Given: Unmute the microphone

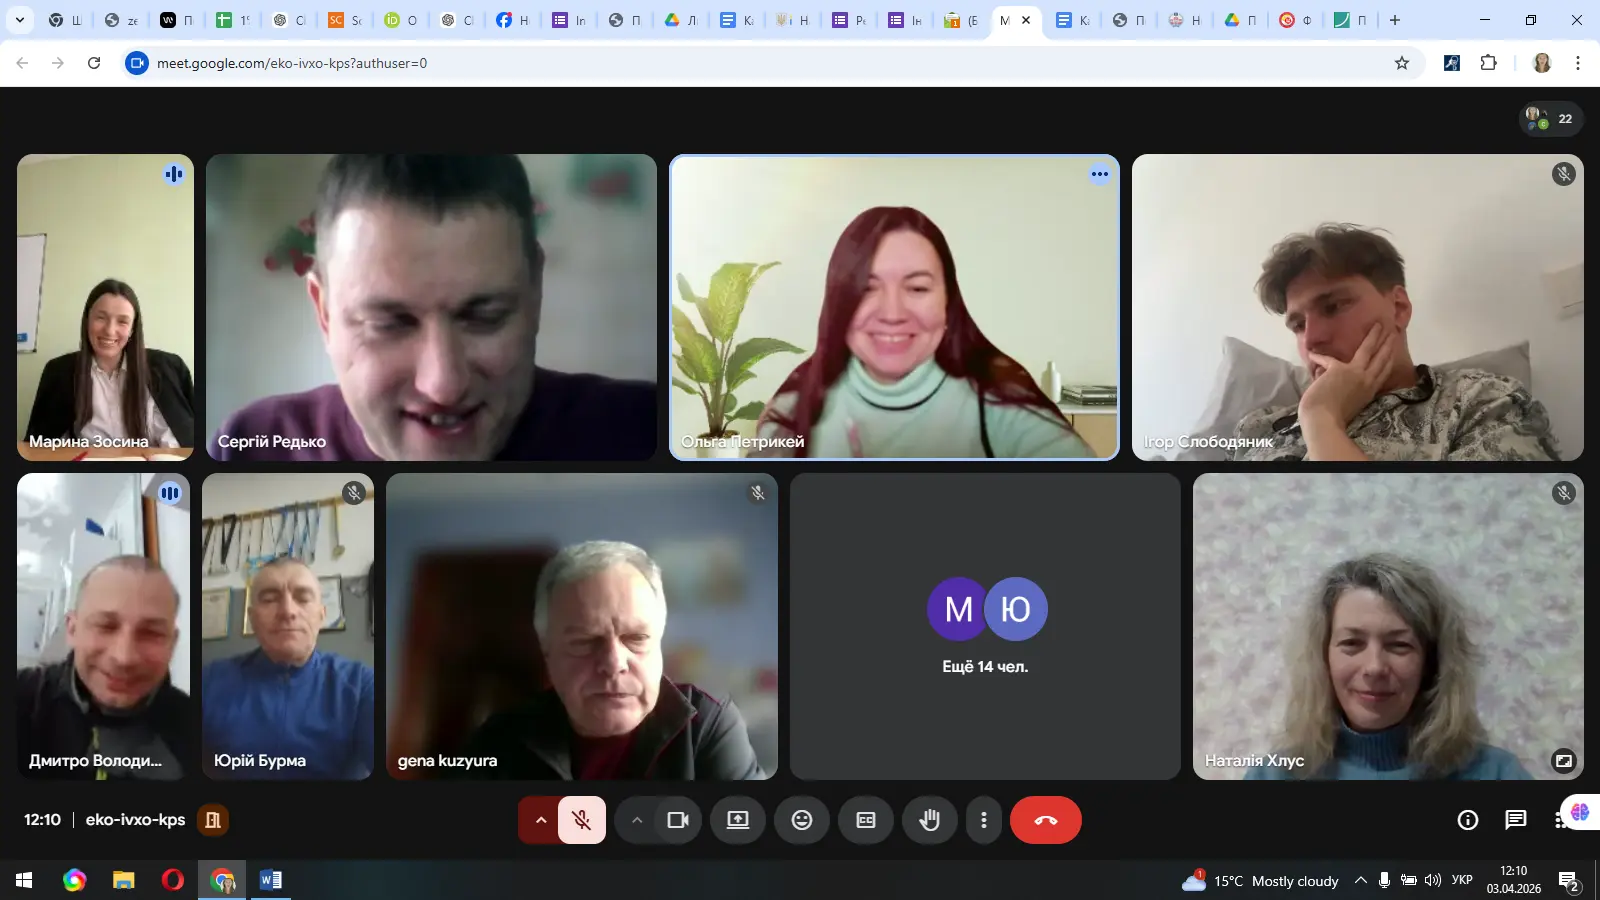Looking at the screenshot, I should pos(582,820).
